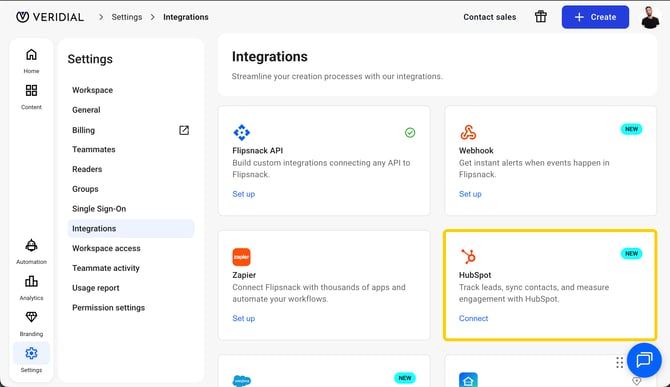Click the Zapier card title

[244, 275]
